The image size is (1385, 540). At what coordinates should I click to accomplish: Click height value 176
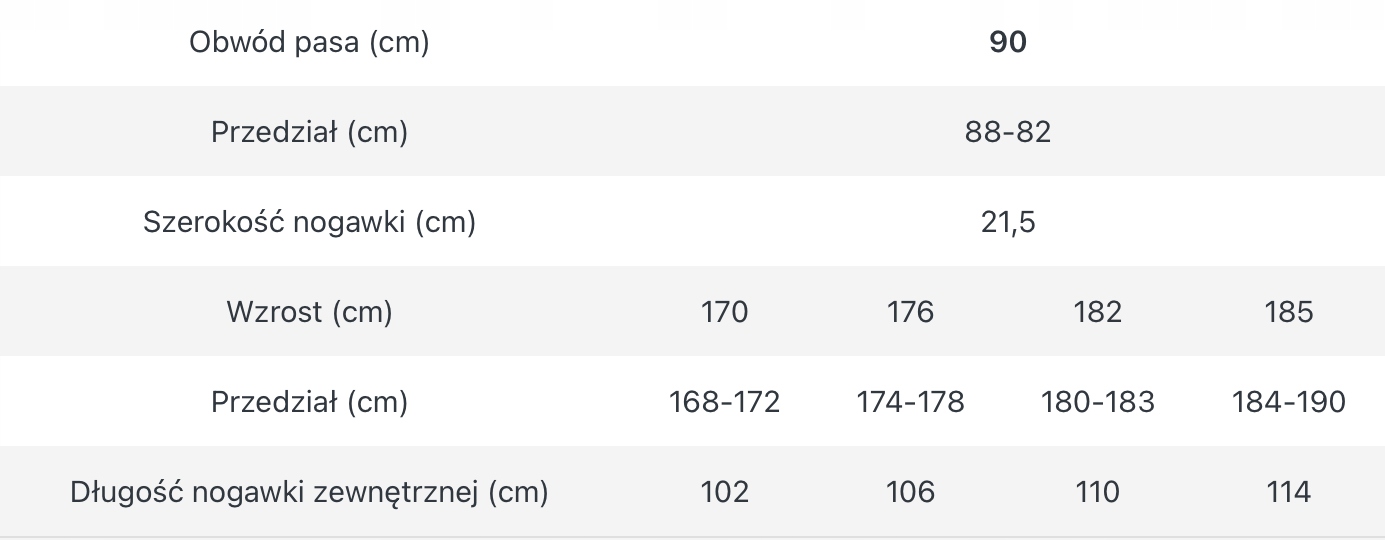910,312
